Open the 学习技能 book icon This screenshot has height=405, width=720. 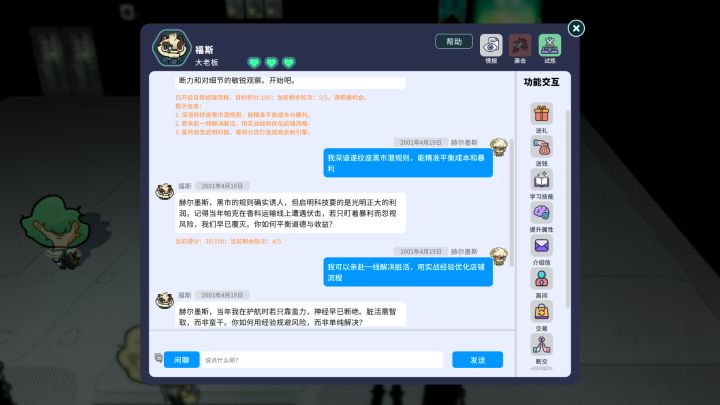(x=541, y=180)
